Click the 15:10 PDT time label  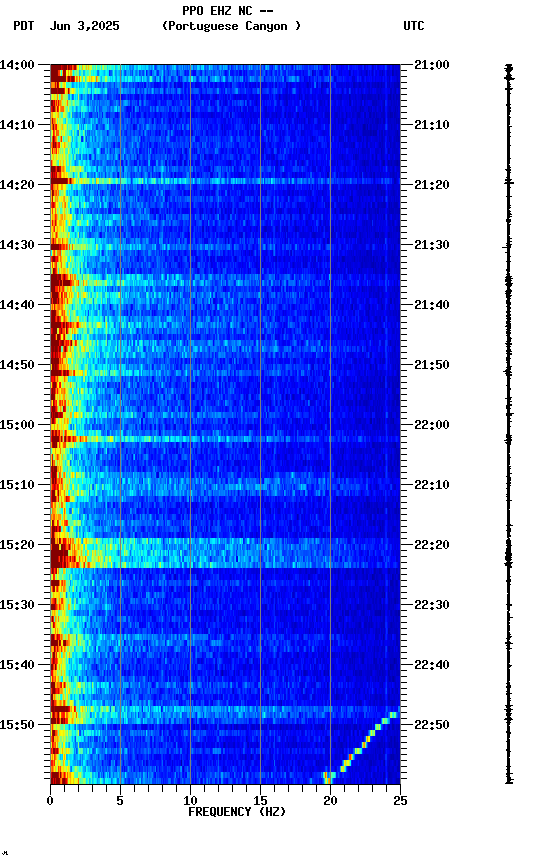click(17, 485)
